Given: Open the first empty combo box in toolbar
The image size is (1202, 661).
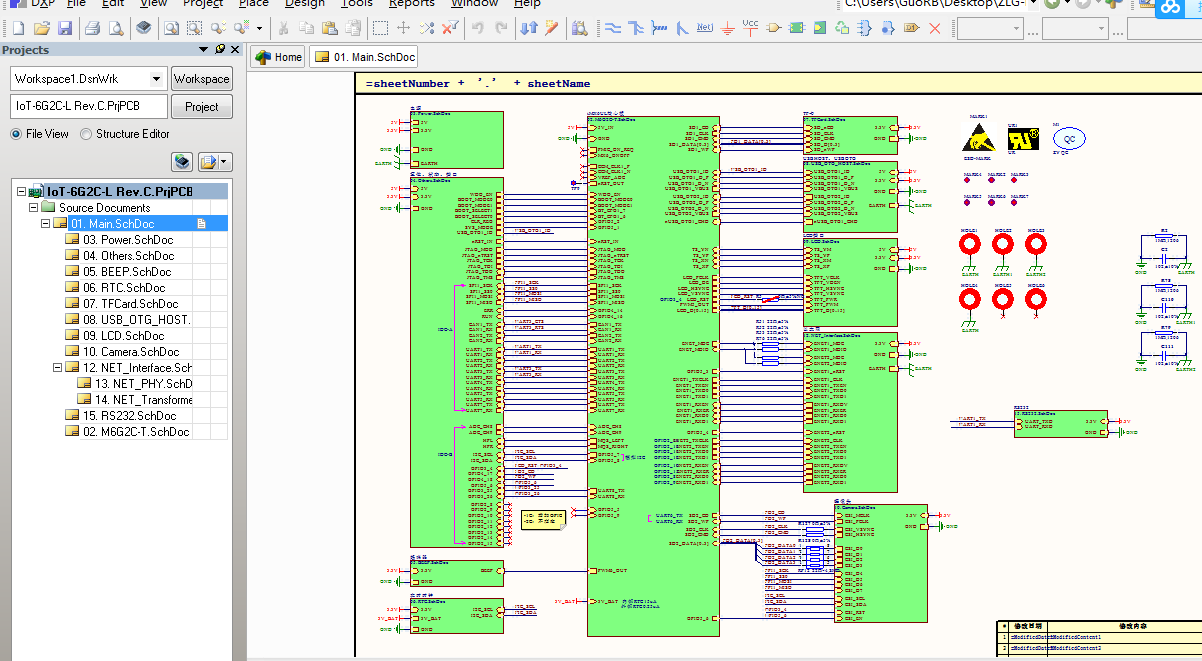Looking at the screenshot, I should (990, 28).
